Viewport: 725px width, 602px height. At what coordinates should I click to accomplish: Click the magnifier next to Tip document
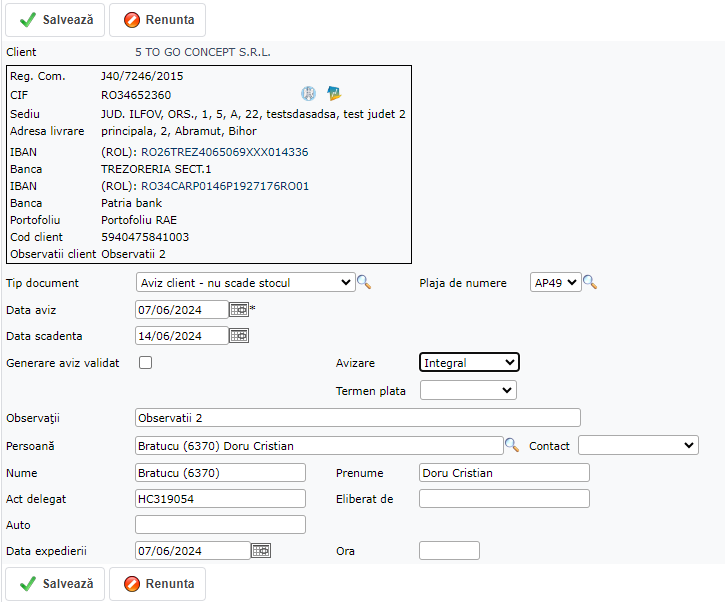click(x=364, y=283)
